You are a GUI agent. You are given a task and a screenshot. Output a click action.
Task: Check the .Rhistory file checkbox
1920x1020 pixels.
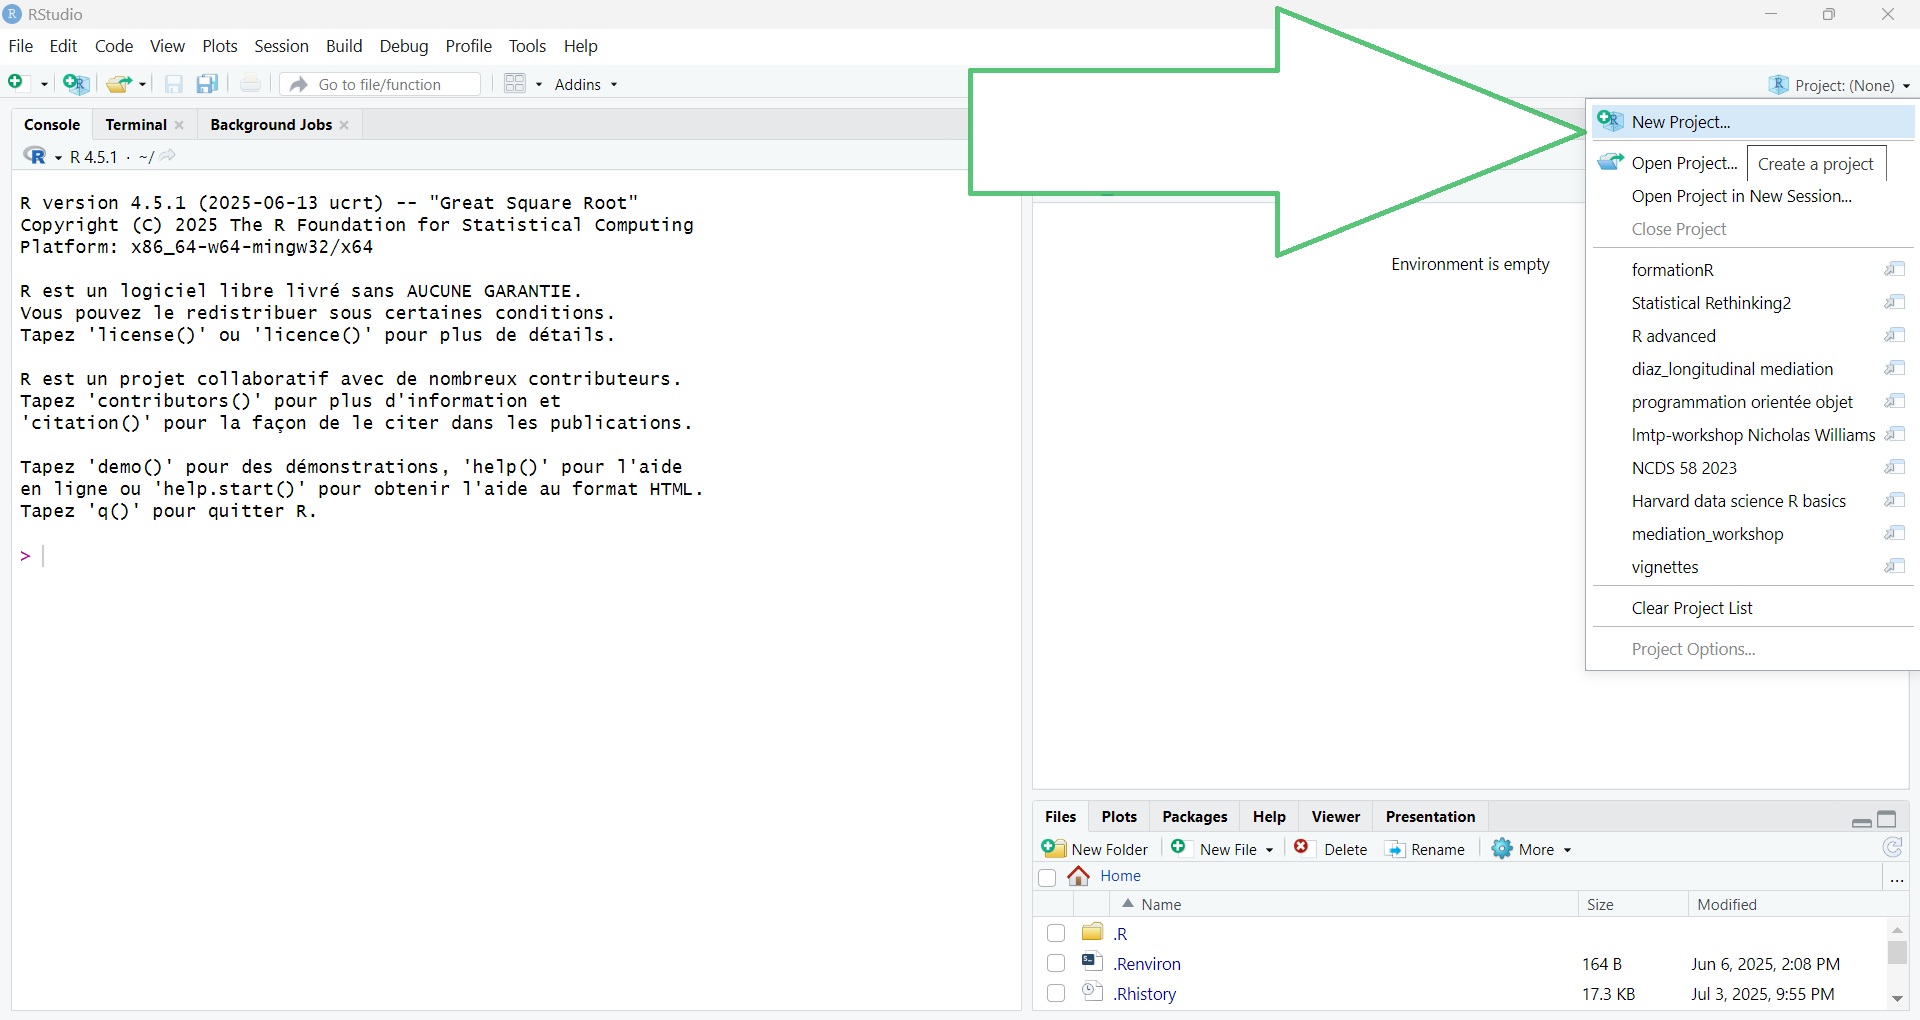coord(1056,993)
